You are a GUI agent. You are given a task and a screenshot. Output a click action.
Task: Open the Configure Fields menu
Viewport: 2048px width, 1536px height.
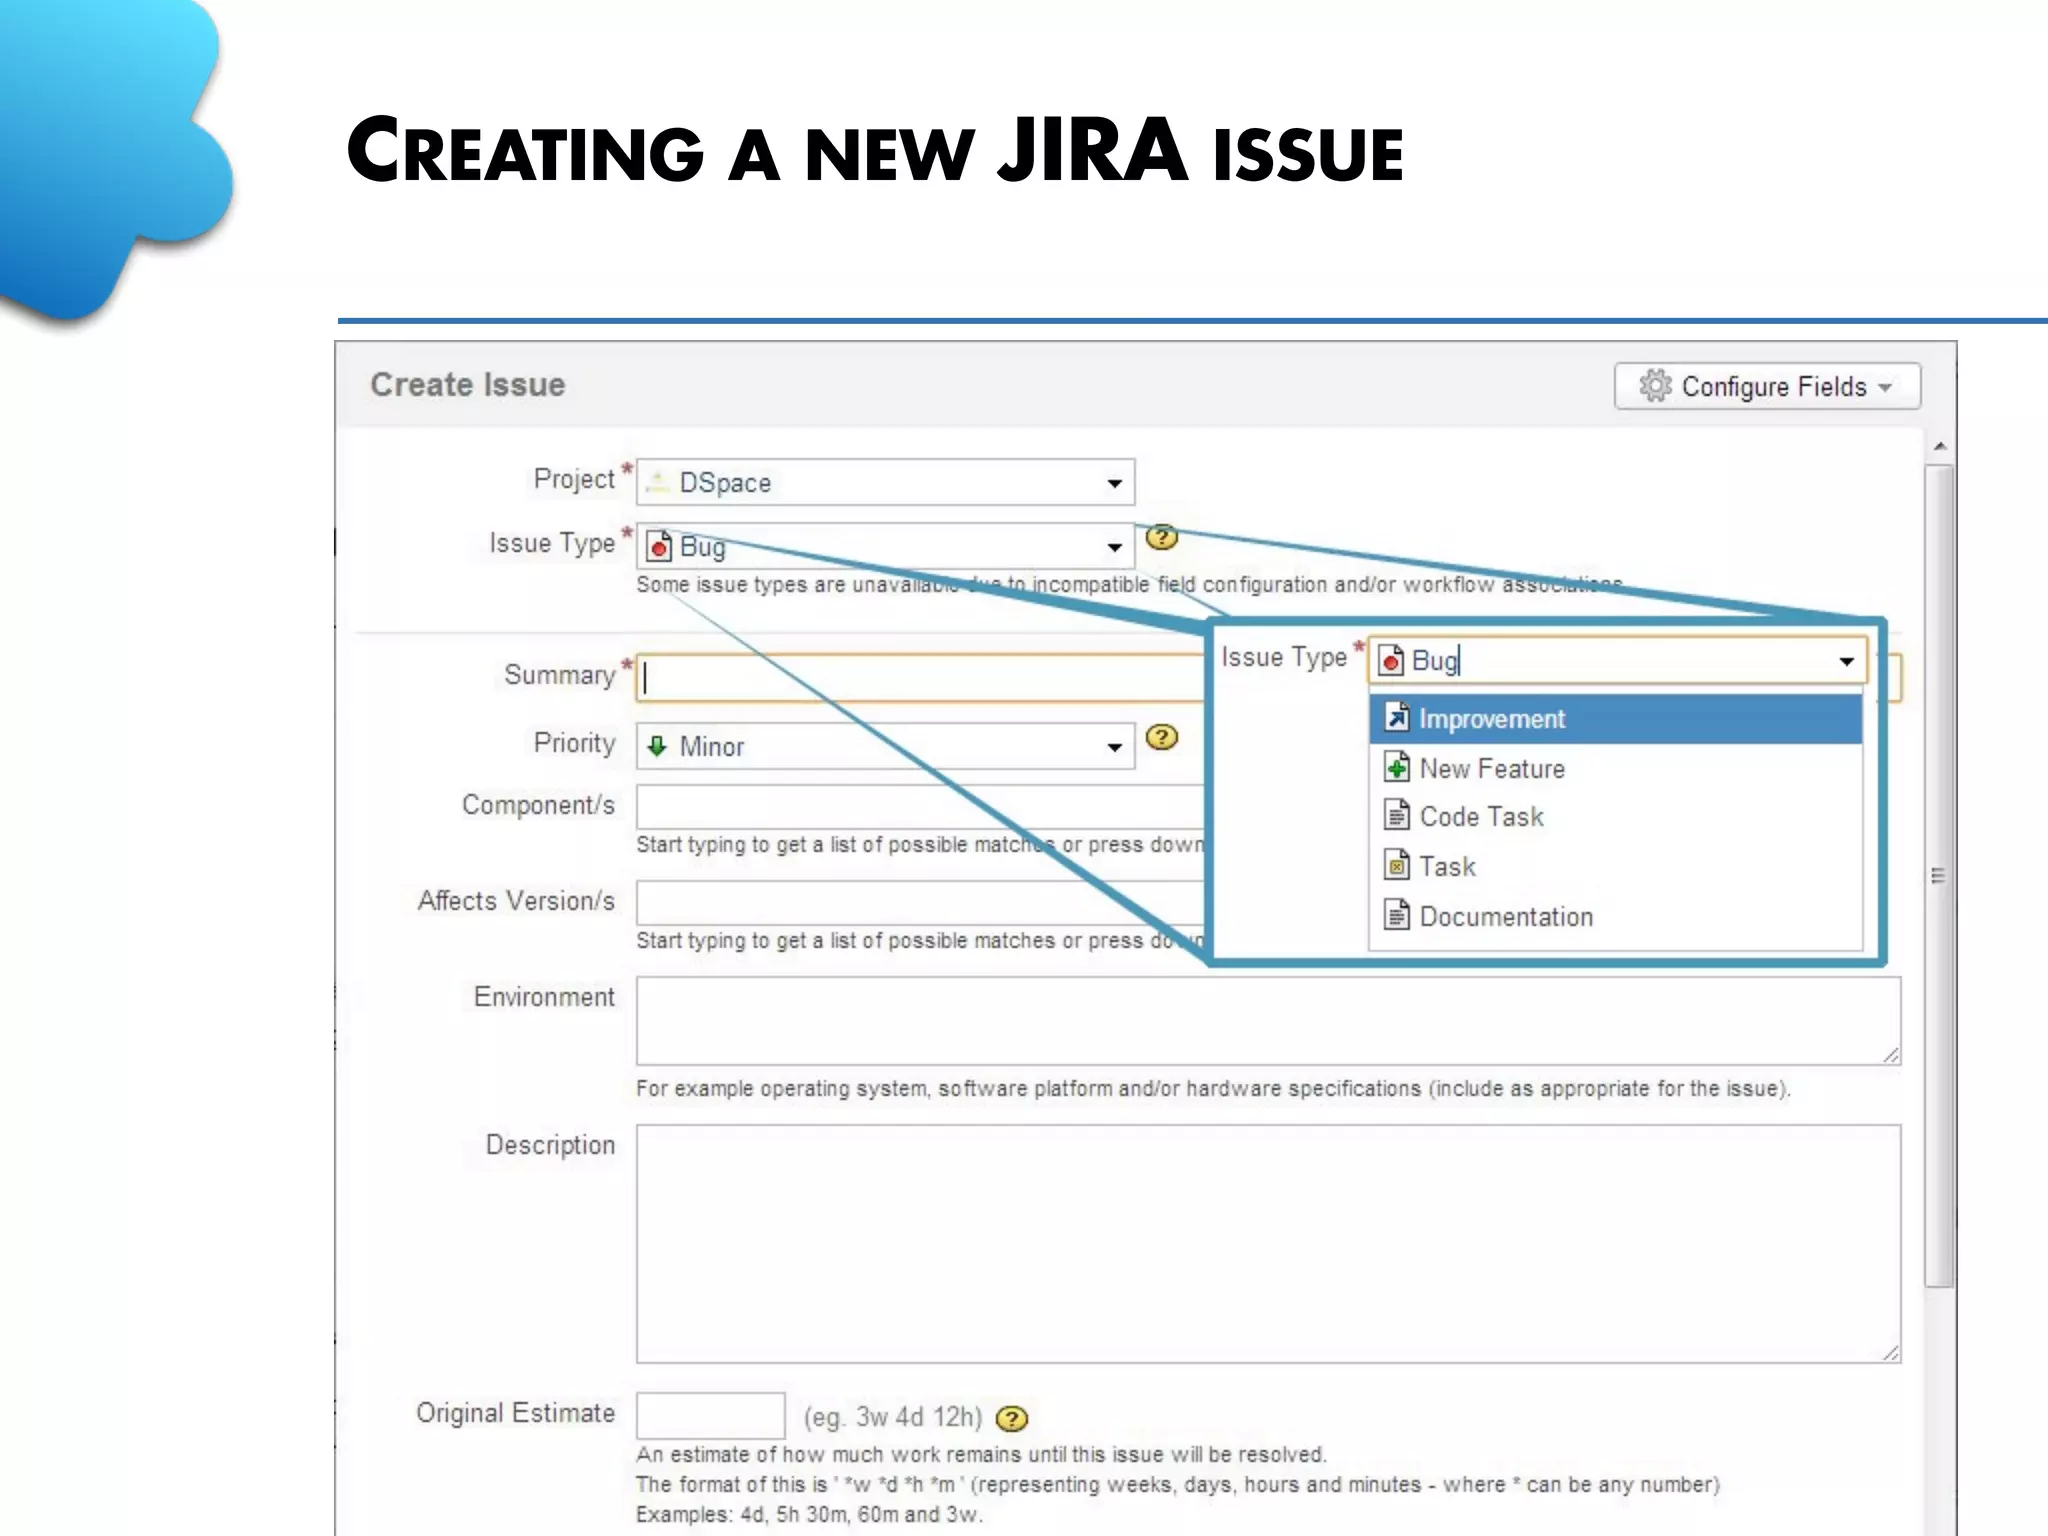point(1767,386)
